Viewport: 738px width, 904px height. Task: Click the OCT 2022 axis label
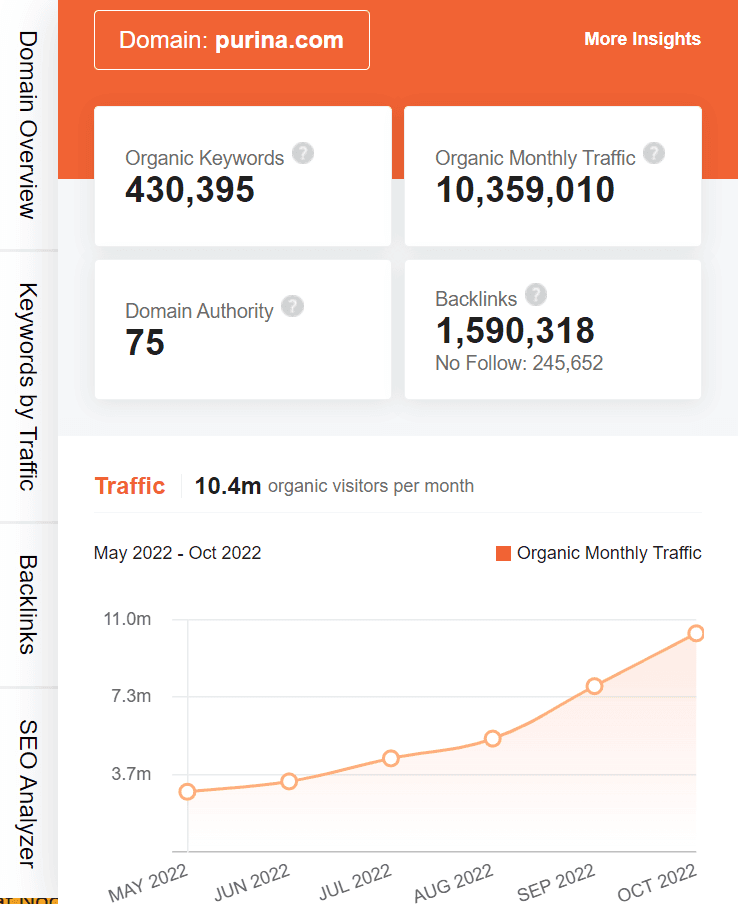click(x=657, y=878)
